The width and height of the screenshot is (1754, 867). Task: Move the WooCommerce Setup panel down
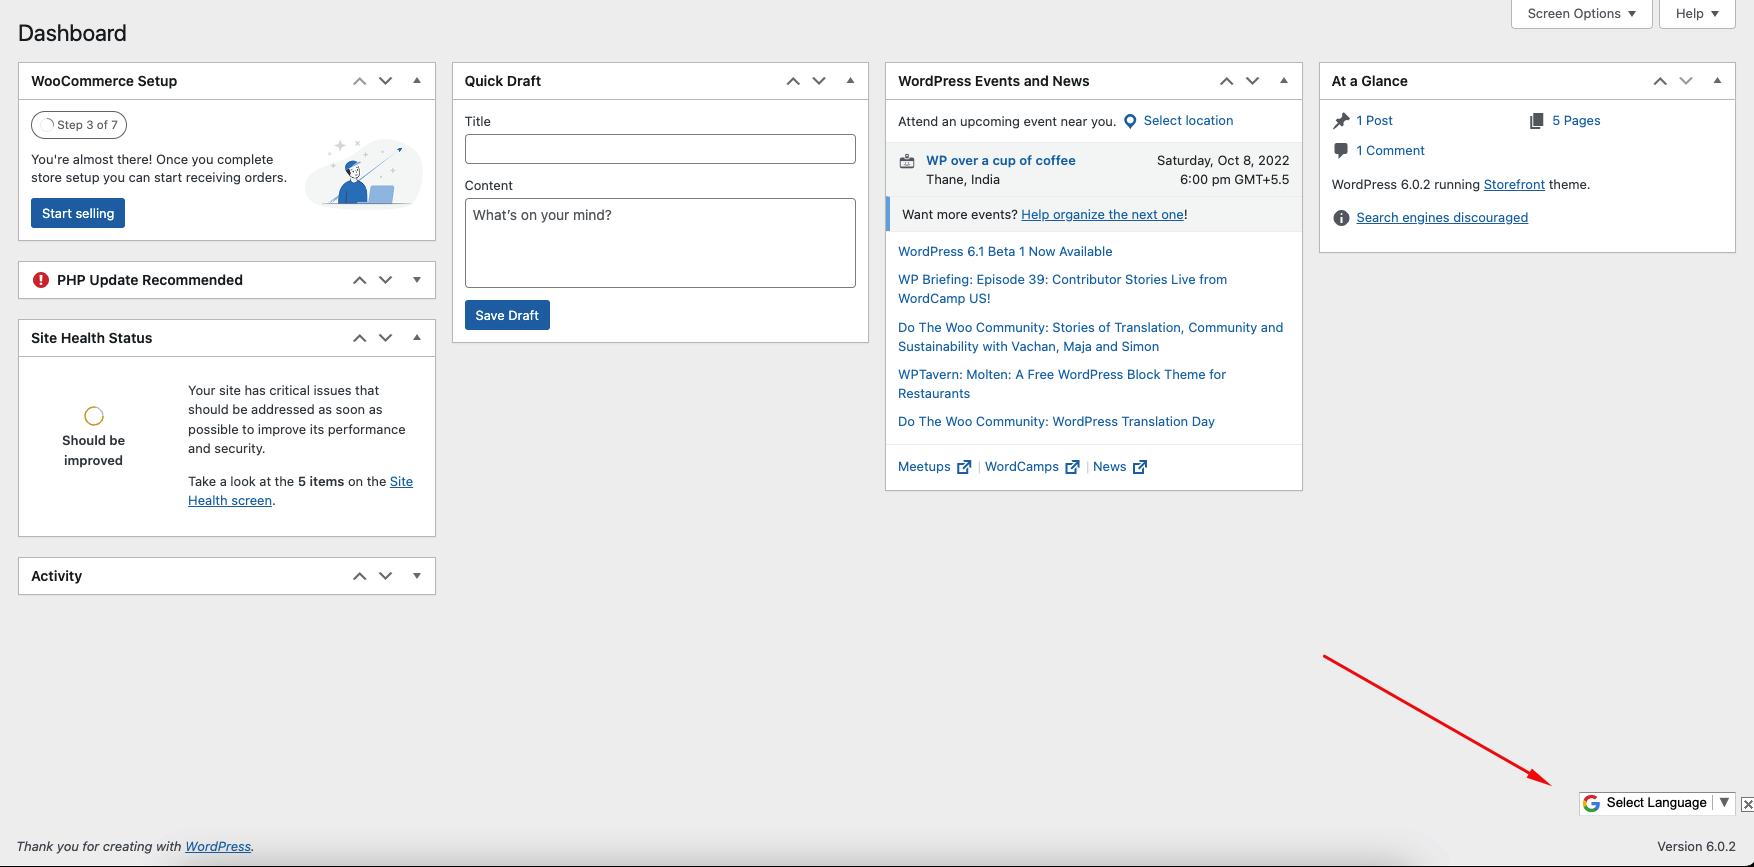coord(385,81)
